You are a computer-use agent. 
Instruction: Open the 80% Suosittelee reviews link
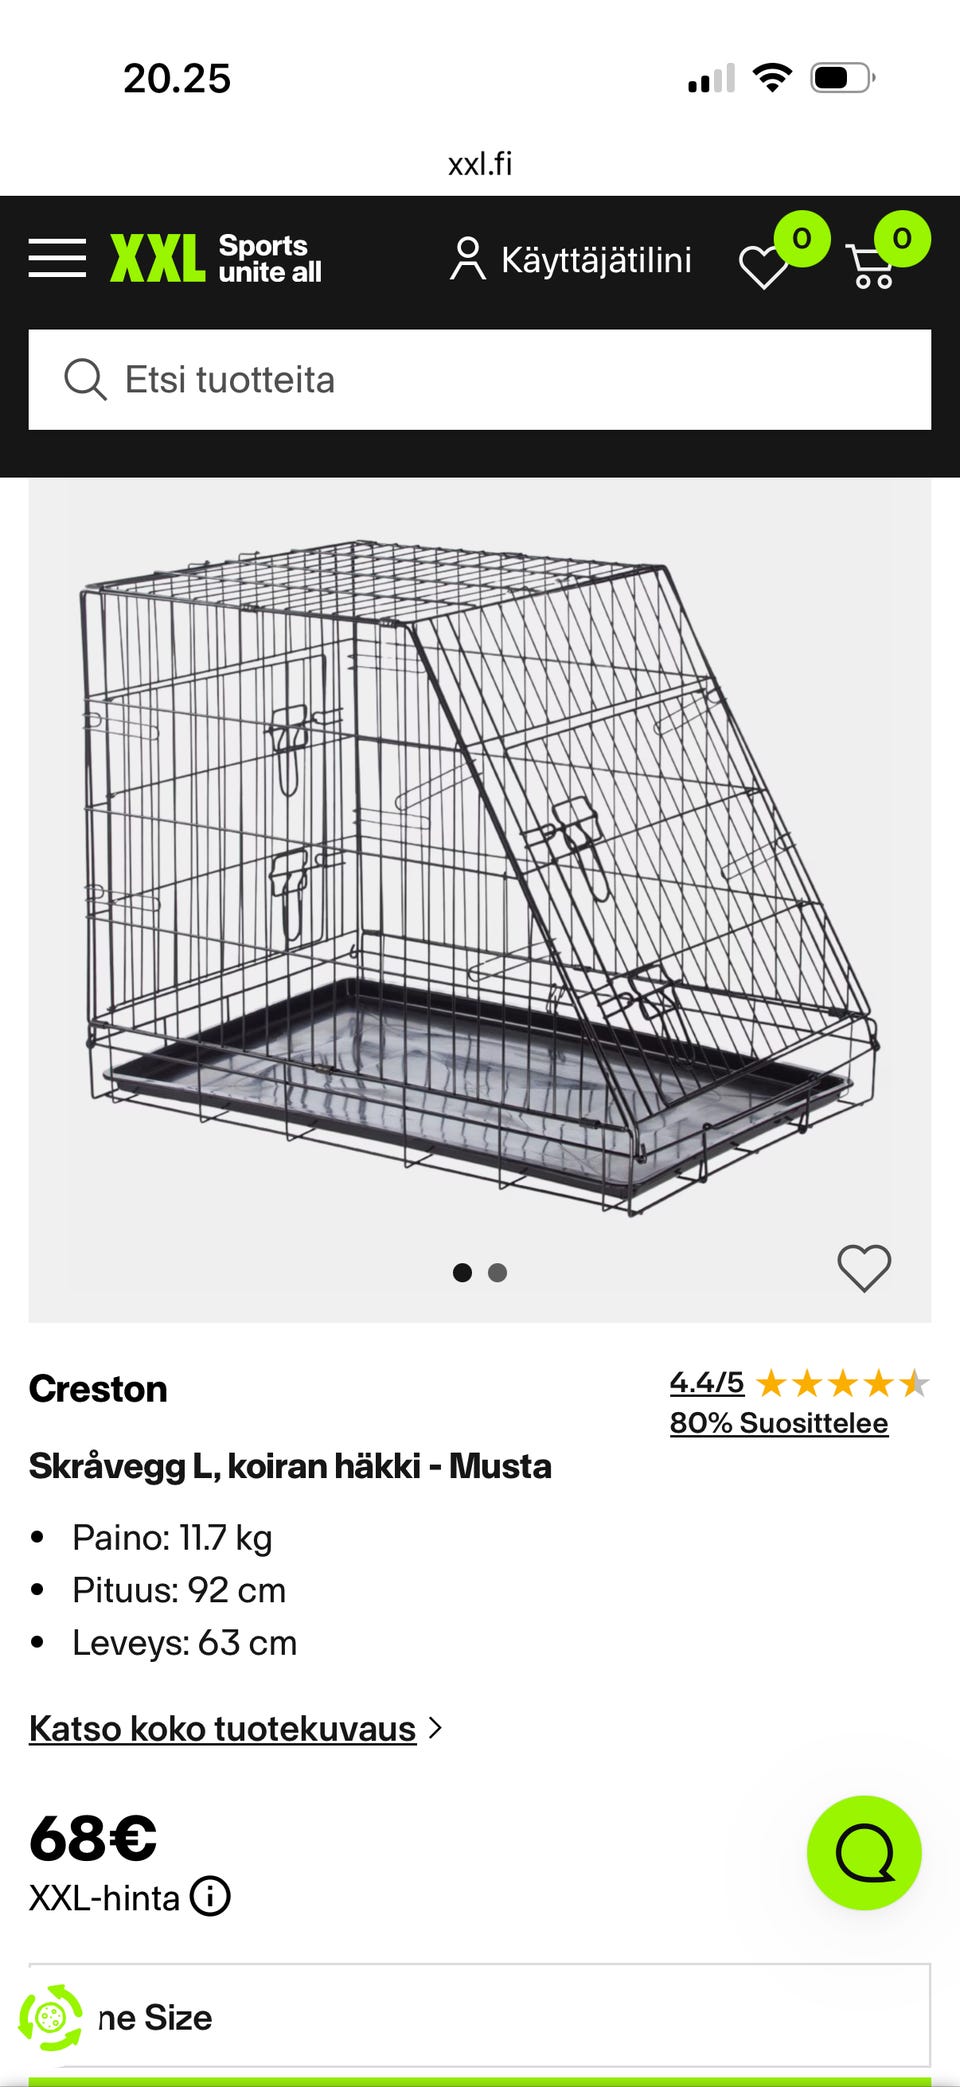[x=779, y=1423]
